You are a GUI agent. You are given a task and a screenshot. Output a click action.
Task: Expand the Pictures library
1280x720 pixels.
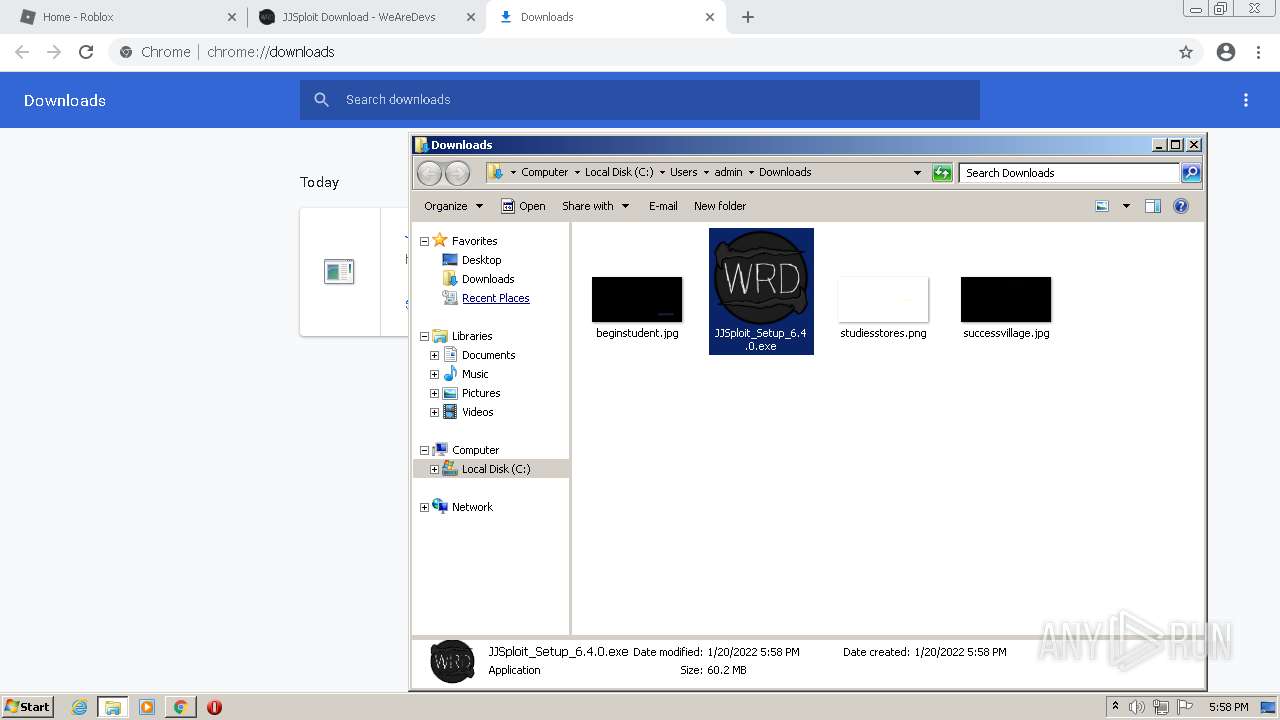pyautogui.click(x=434, y=393)
